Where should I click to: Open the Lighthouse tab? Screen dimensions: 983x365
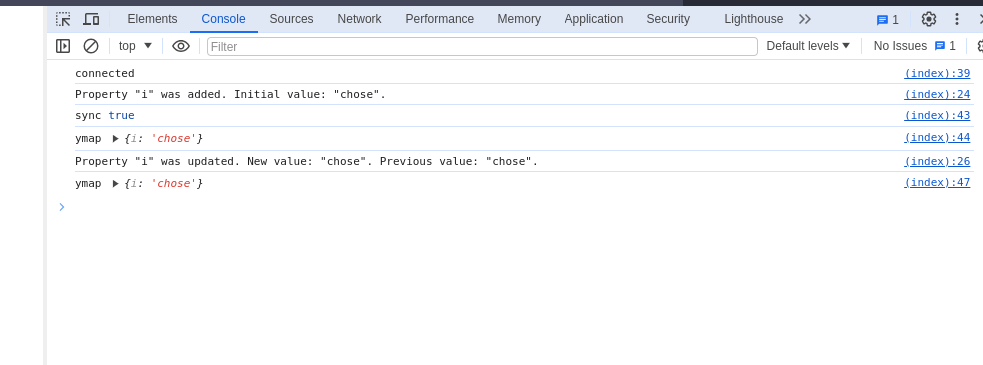click(x=754, y=19)
